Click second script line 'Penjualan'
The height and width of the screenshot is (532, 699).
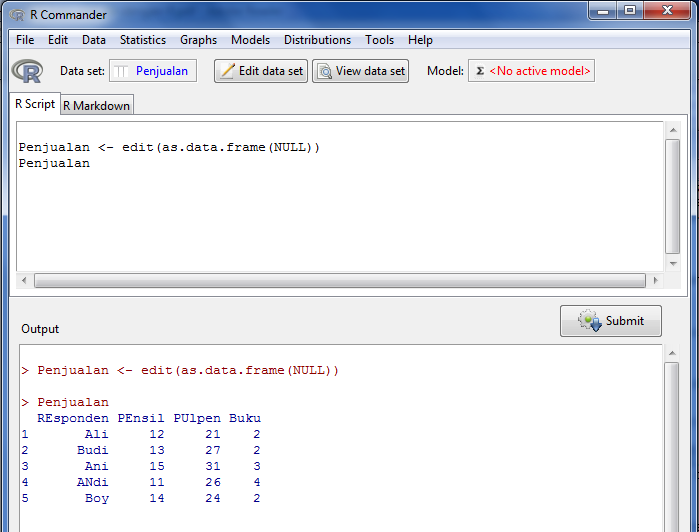tap(54, 163)
